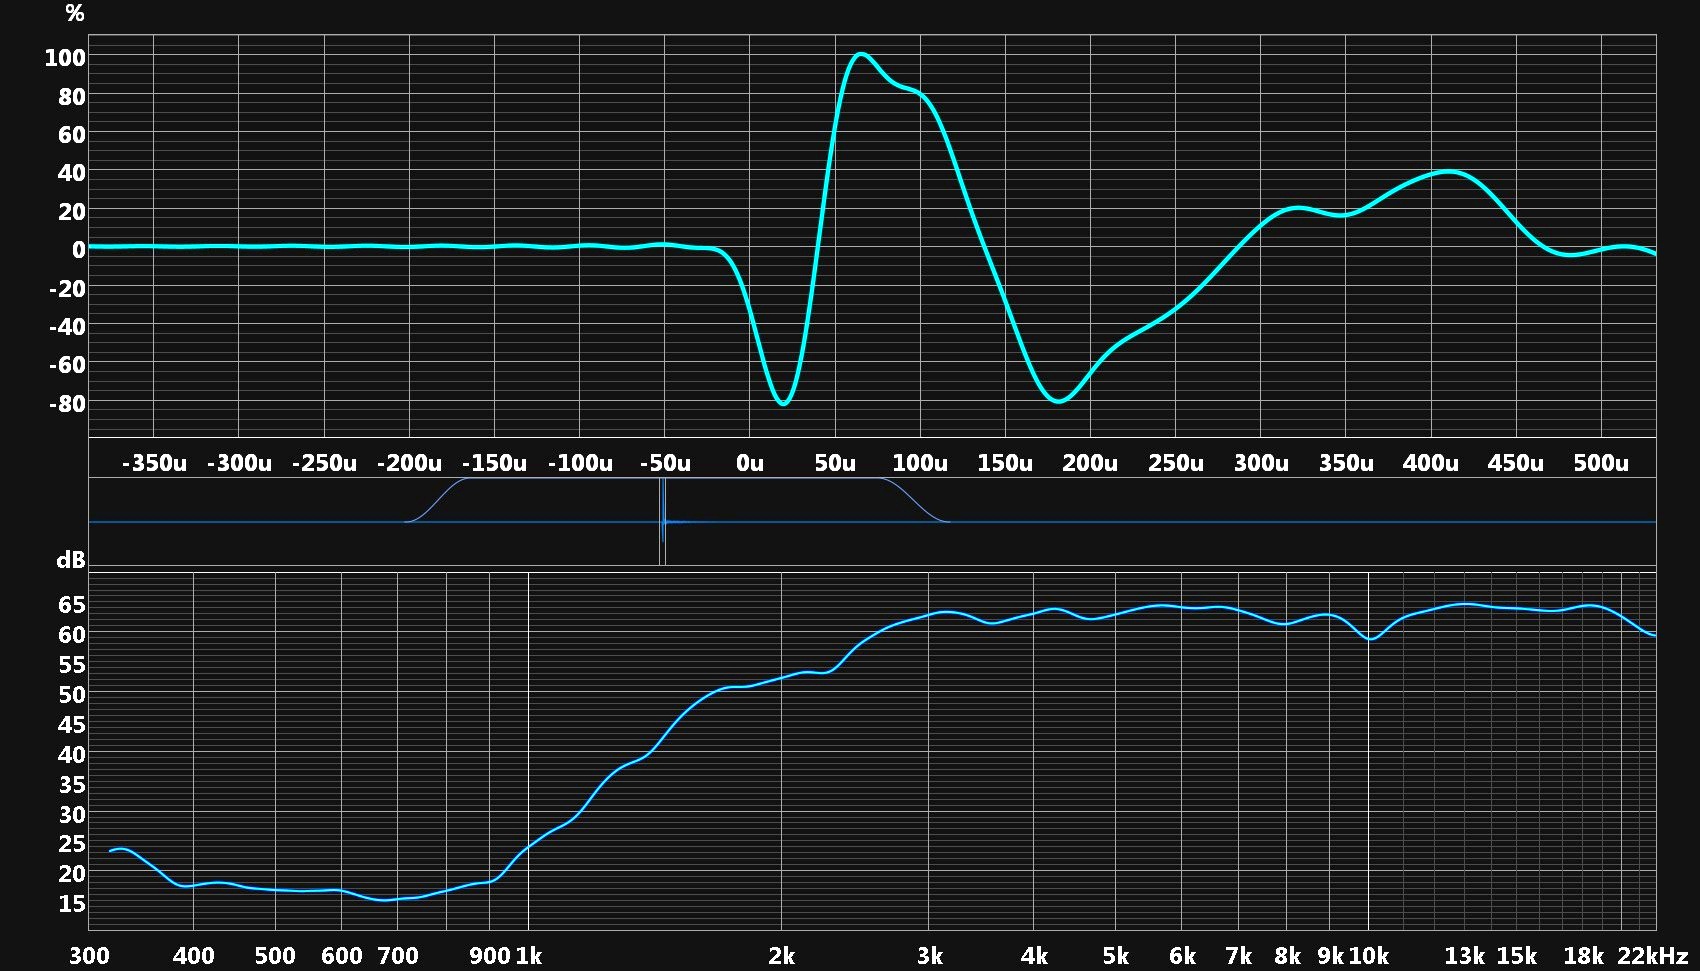Click the '2k' frequency axis label
The height and width of the screenshot is (971, 1700).
[782, 956]
